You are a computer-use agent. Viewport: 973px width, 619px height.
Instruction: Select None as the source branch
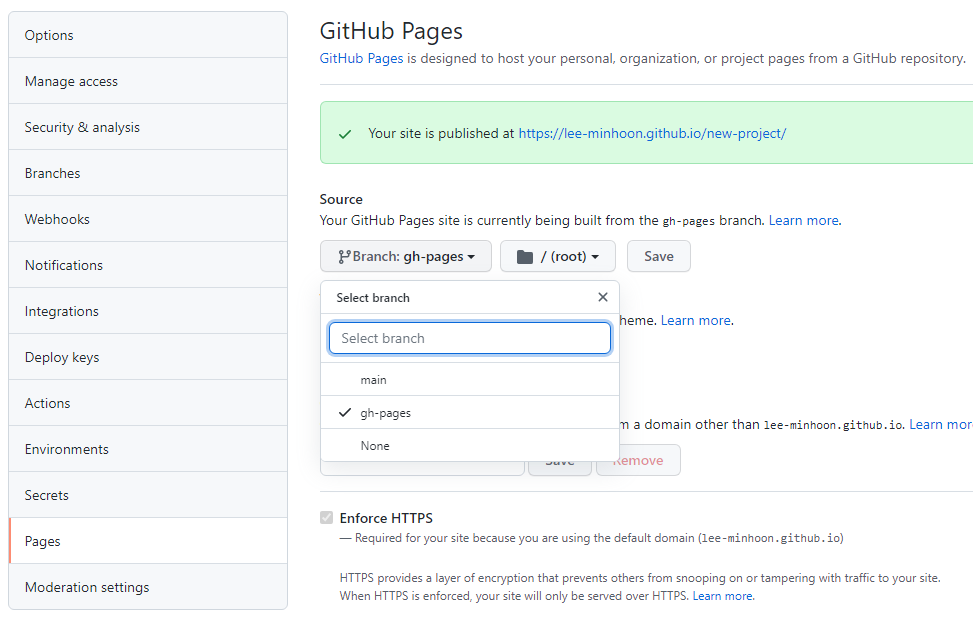(x=470, y=445)
